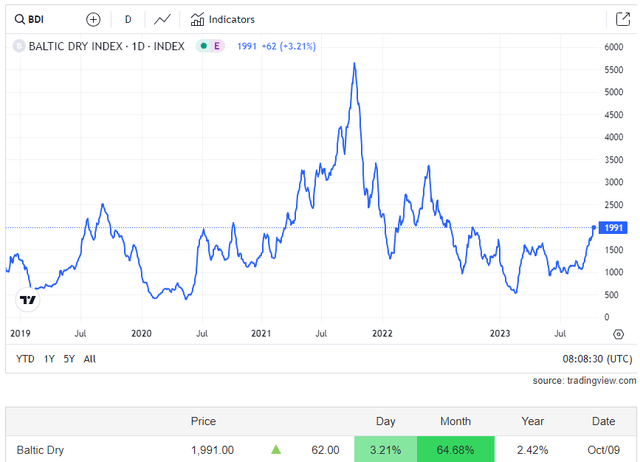Select the 1Y time range
The image size is (640, 462).
tap(49, 358)
